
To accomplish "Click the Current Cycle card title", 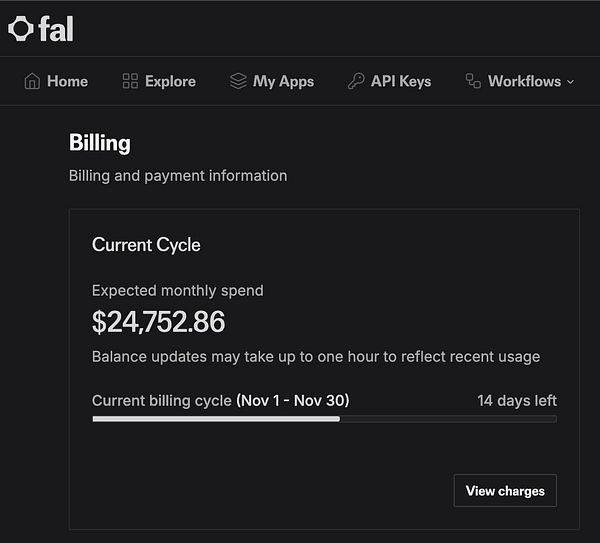I will tap(146, 244).
